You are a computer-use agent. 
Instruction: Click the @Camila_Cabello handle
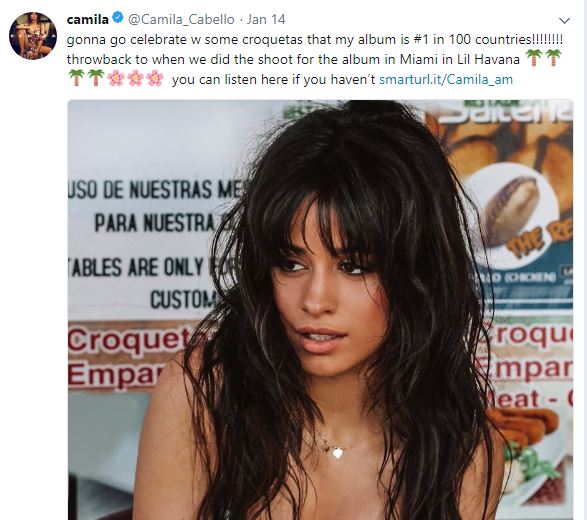pos(181,19)
